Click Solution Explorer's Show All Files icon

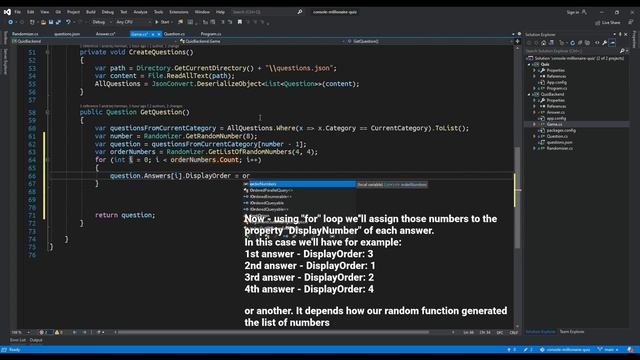(587, 42)
